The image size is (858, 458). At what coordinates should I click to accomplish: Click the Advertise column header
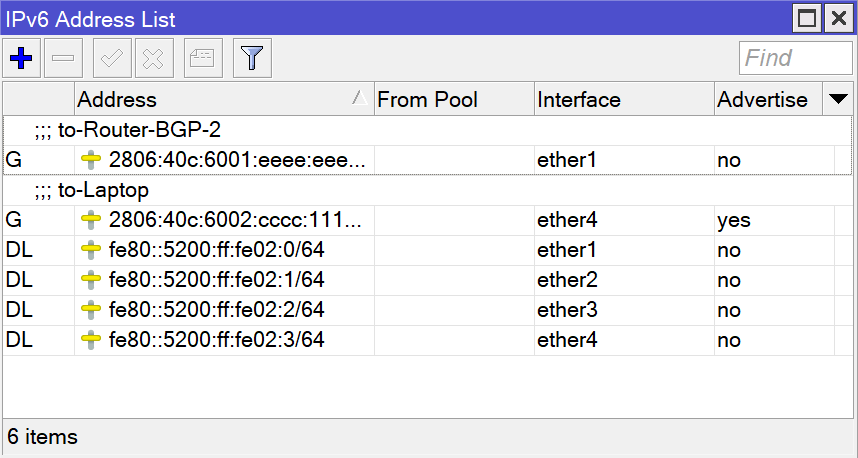(765, 99)
